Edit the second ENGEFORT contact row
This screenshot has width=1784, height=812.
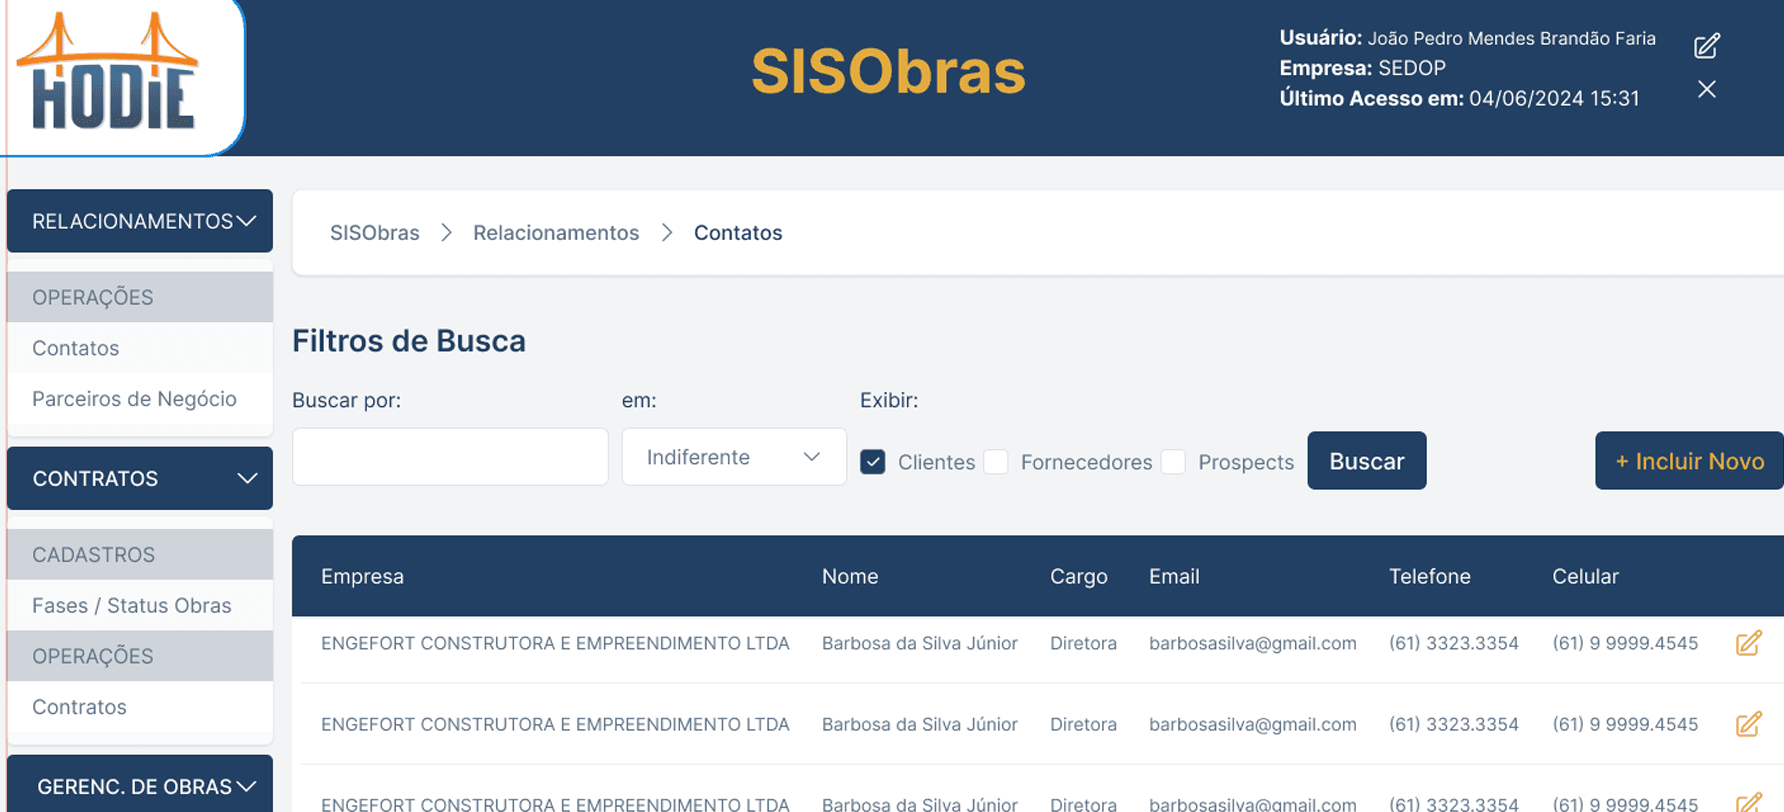pyautogui.click(x=1749, y=724)
